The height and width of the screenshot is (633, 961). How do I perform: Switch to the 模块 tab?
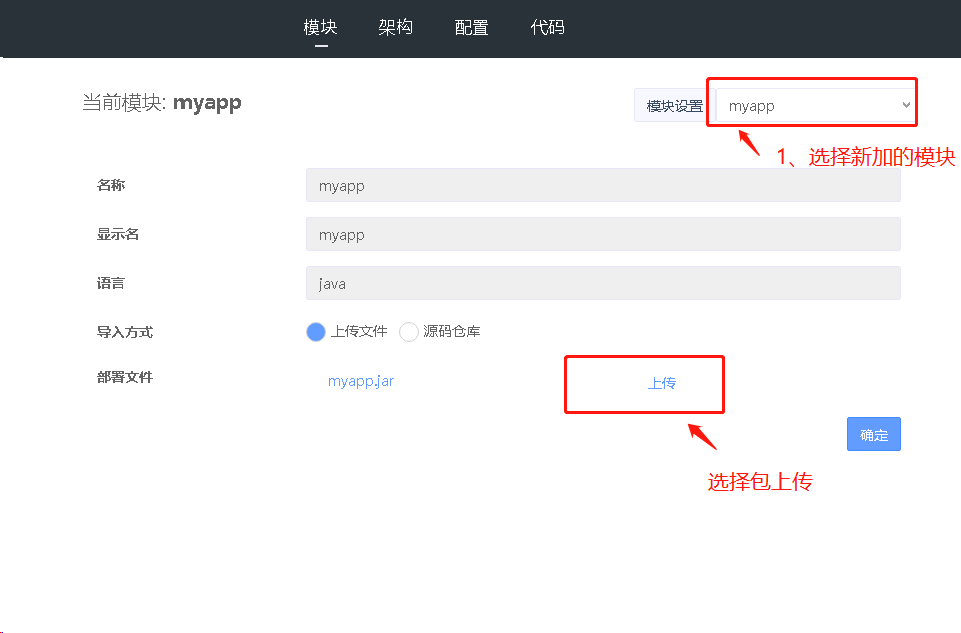click(320, 27)
